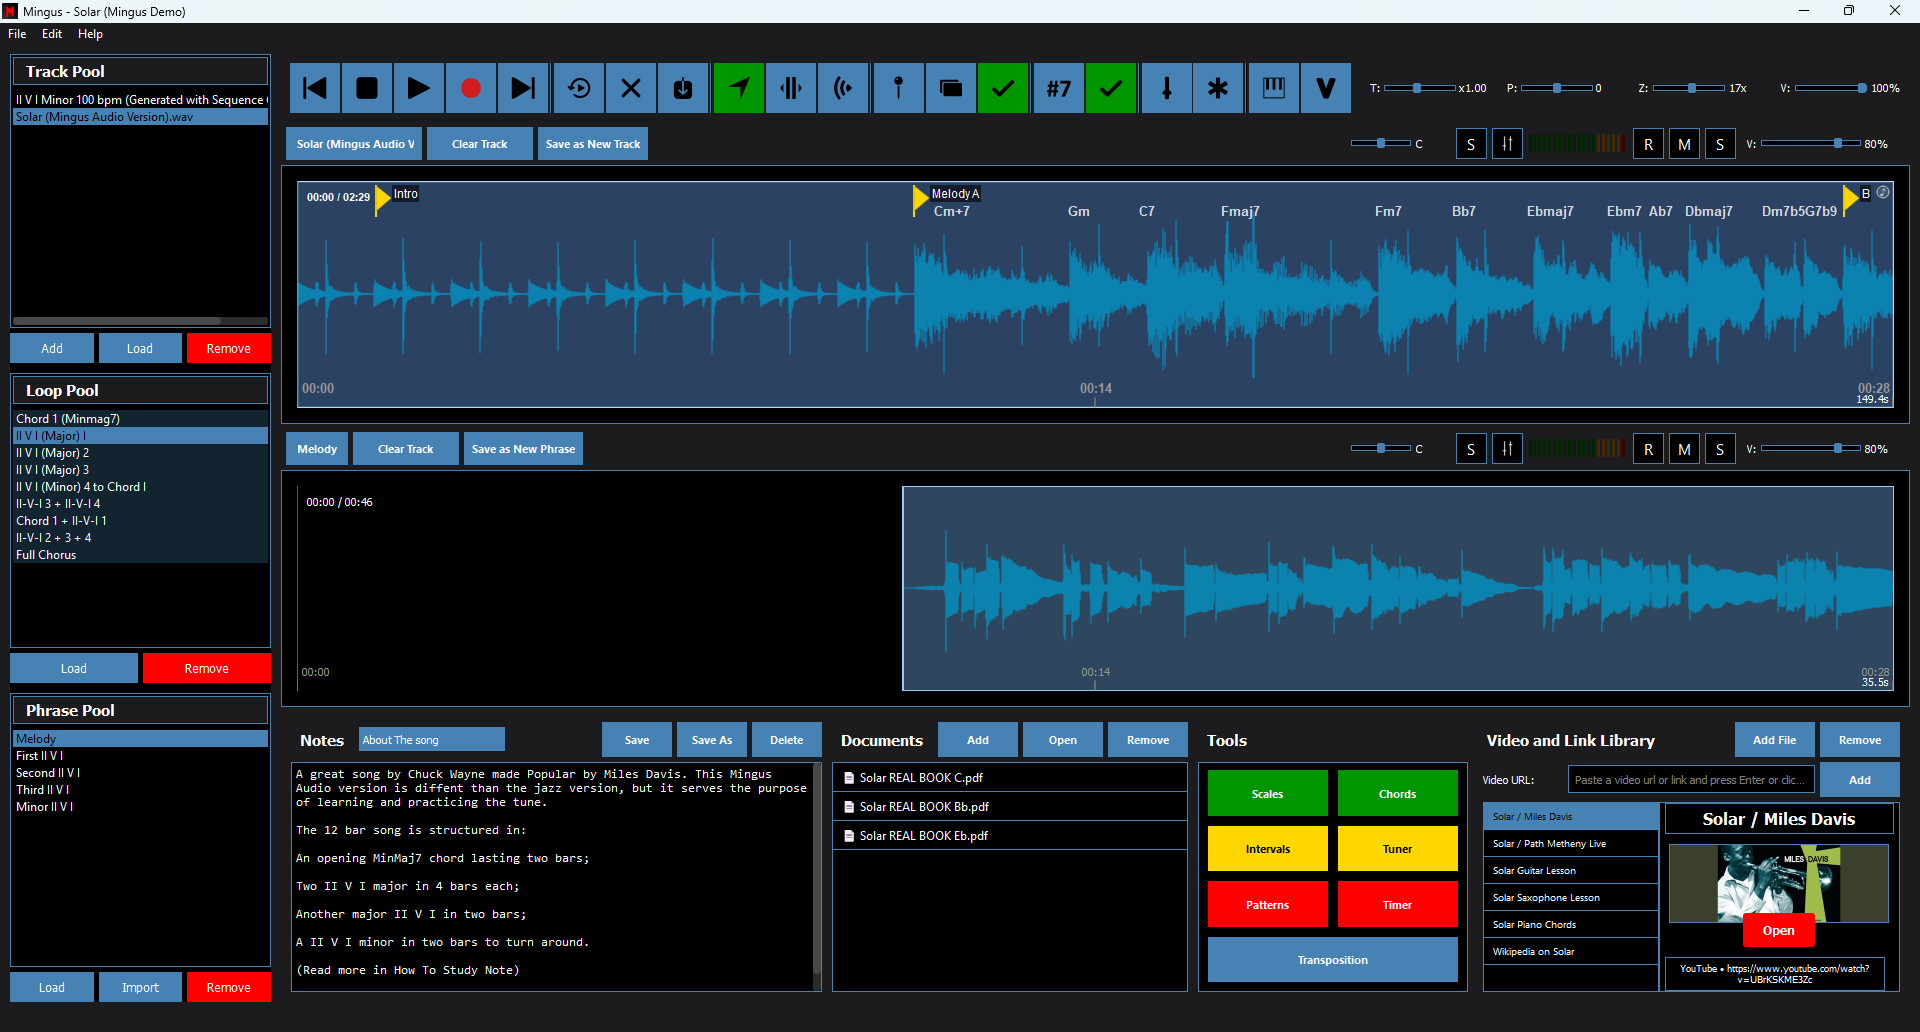The image size is (1920, 1032).
Task: Mute the top audio track with M
Action: point(1684,144)
